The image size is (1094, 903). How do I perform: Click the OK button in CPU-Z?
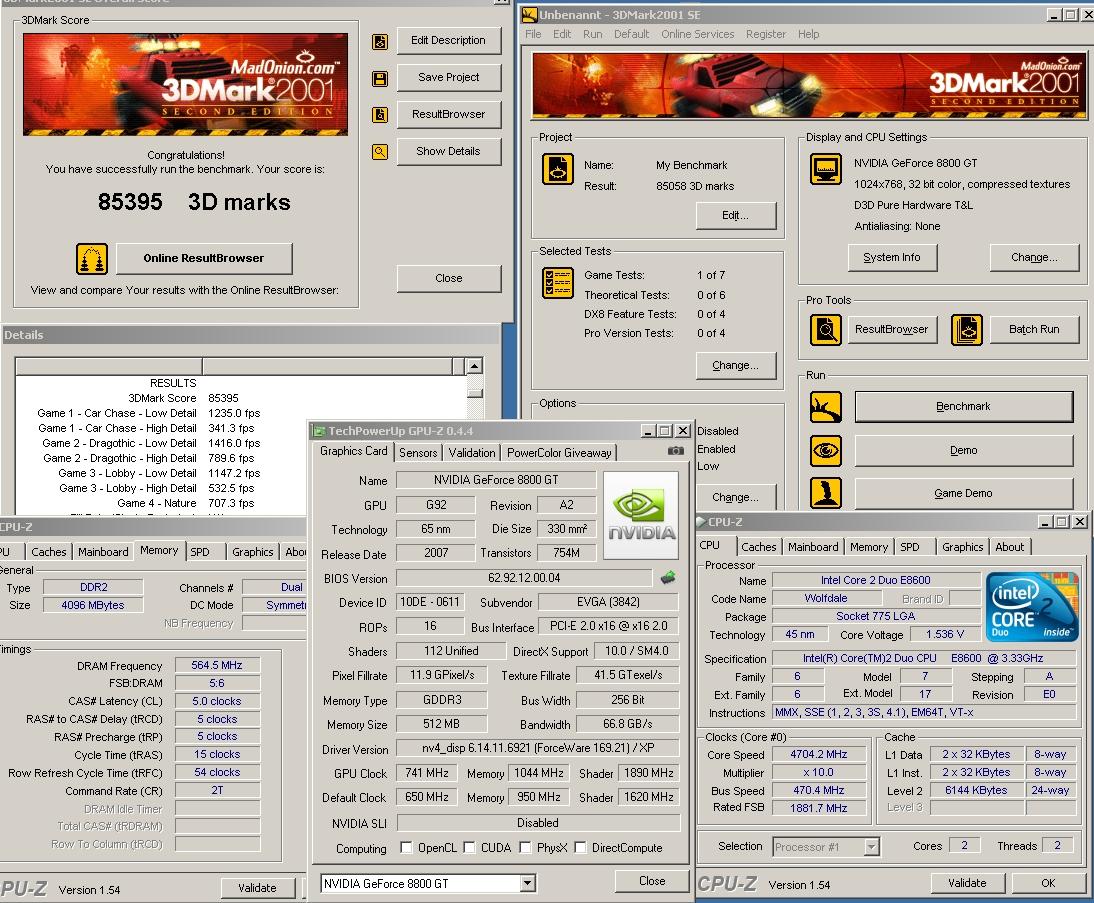click(1048, 883)
